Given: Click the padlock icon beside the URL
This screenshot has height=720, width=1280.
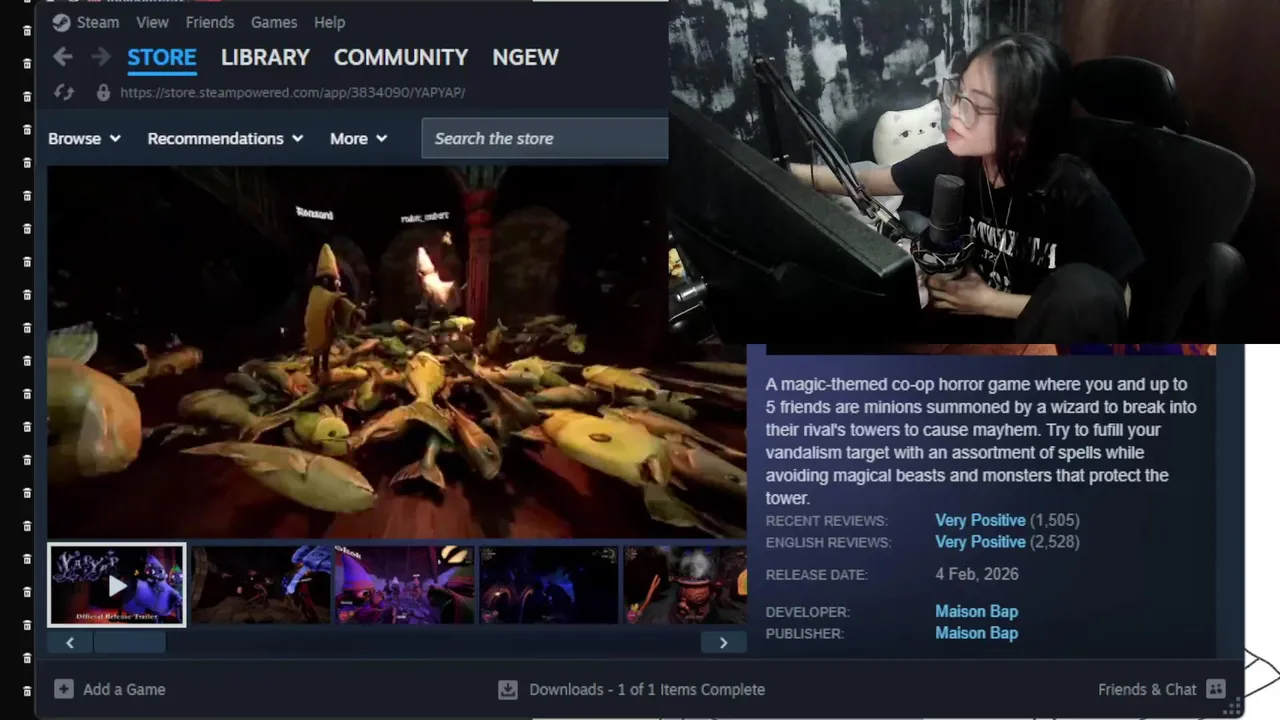Looking at the screenshot, I should coord(102,92).
